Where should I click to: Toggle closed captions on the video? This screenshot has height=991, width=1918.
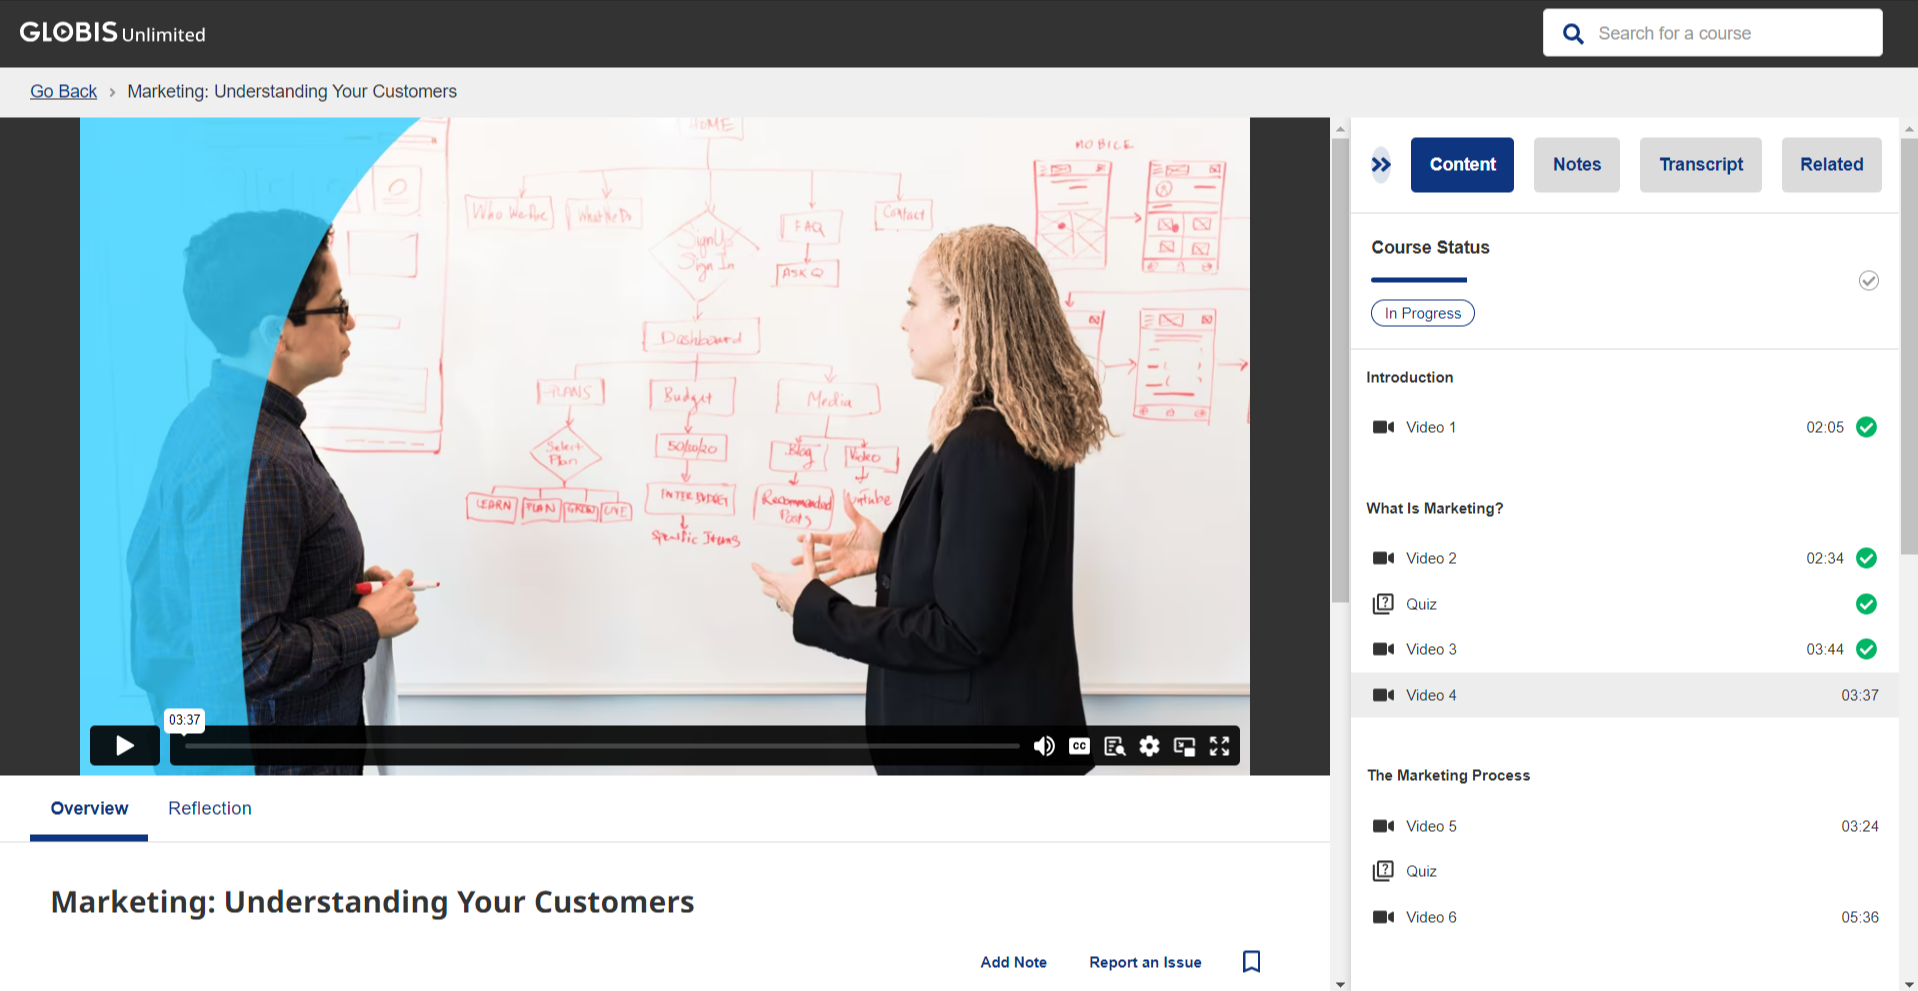(x=1079, y=746)
